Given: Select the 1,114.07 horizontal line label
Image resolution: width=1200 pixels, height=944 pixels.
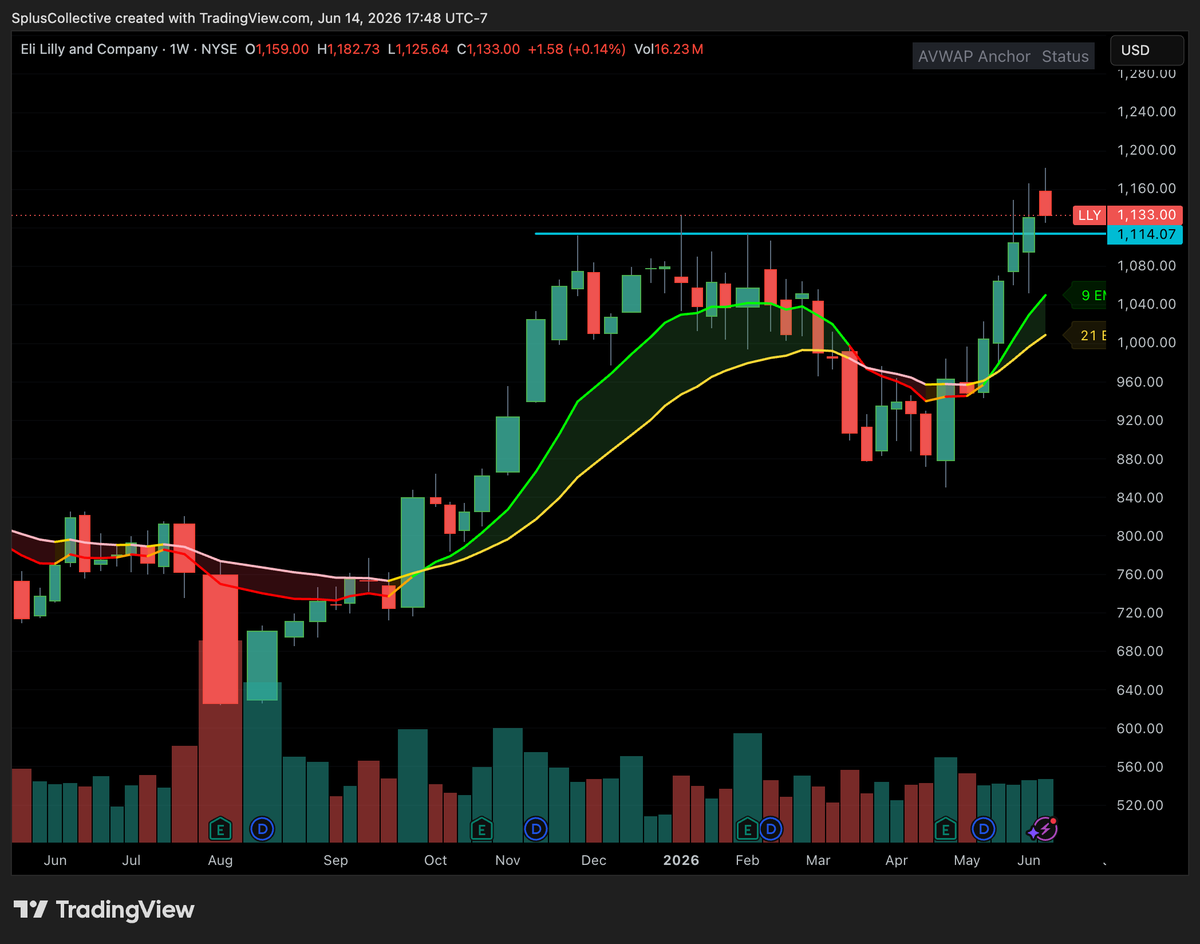Looking at the screenshot, I should pyautogui.click(x=1146, y=234).
